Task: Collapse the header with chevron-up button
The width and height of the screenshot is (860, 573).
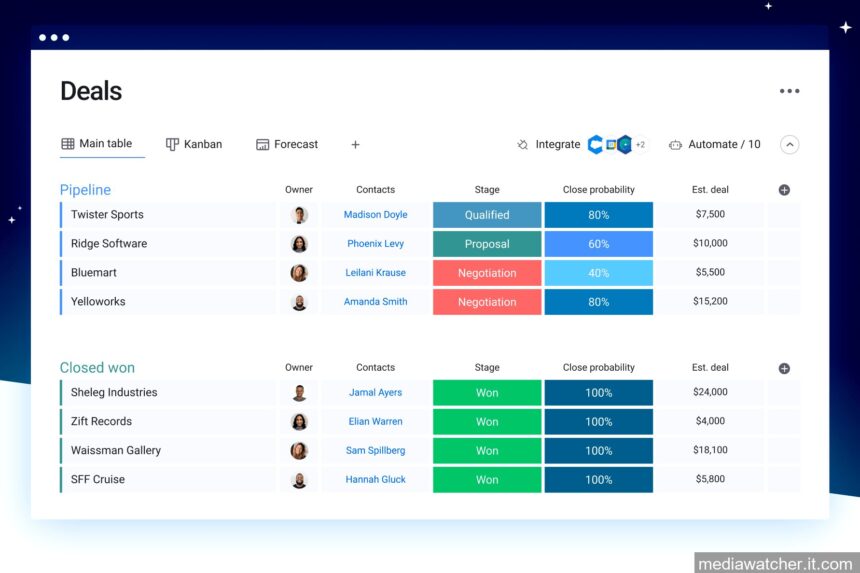Action: [x=789, y=145]
